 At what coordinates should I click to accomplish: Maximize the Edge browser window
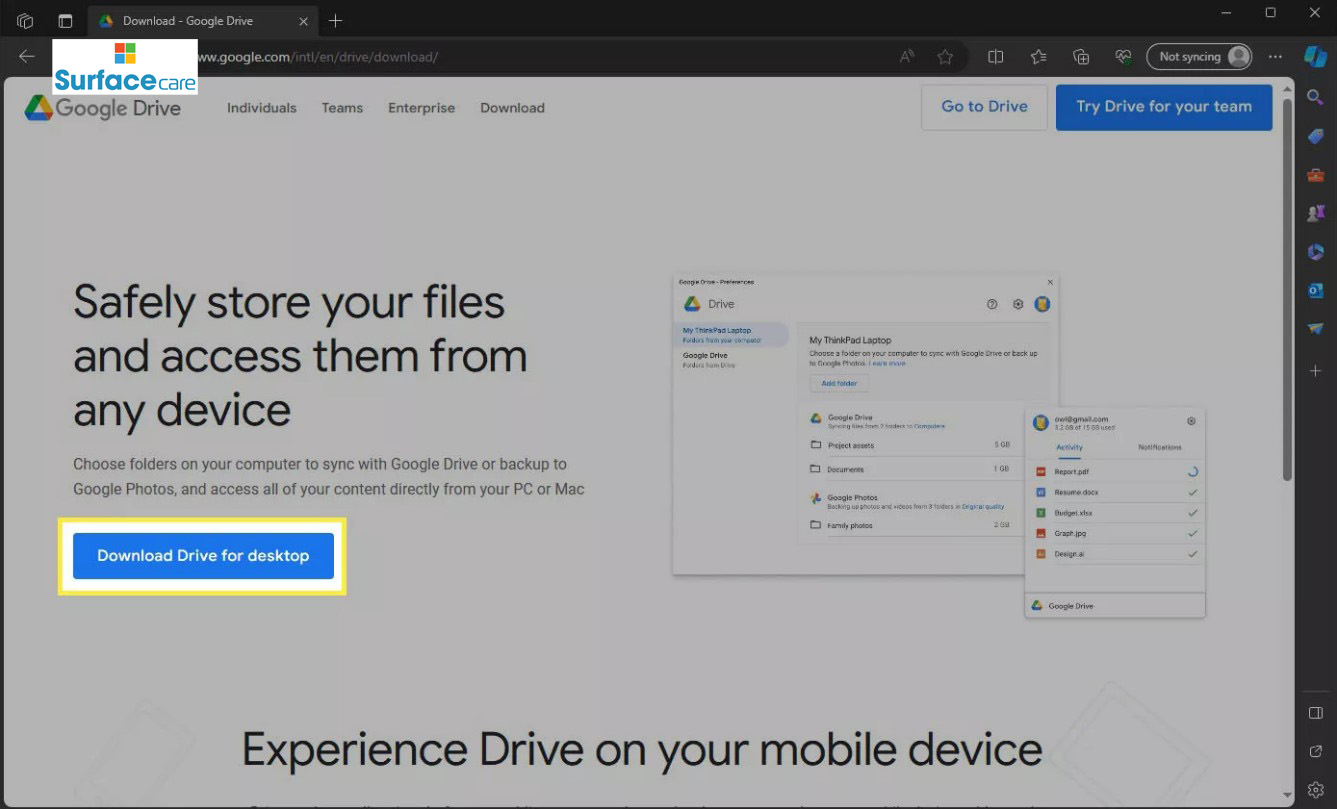(x=1270, y=13)
